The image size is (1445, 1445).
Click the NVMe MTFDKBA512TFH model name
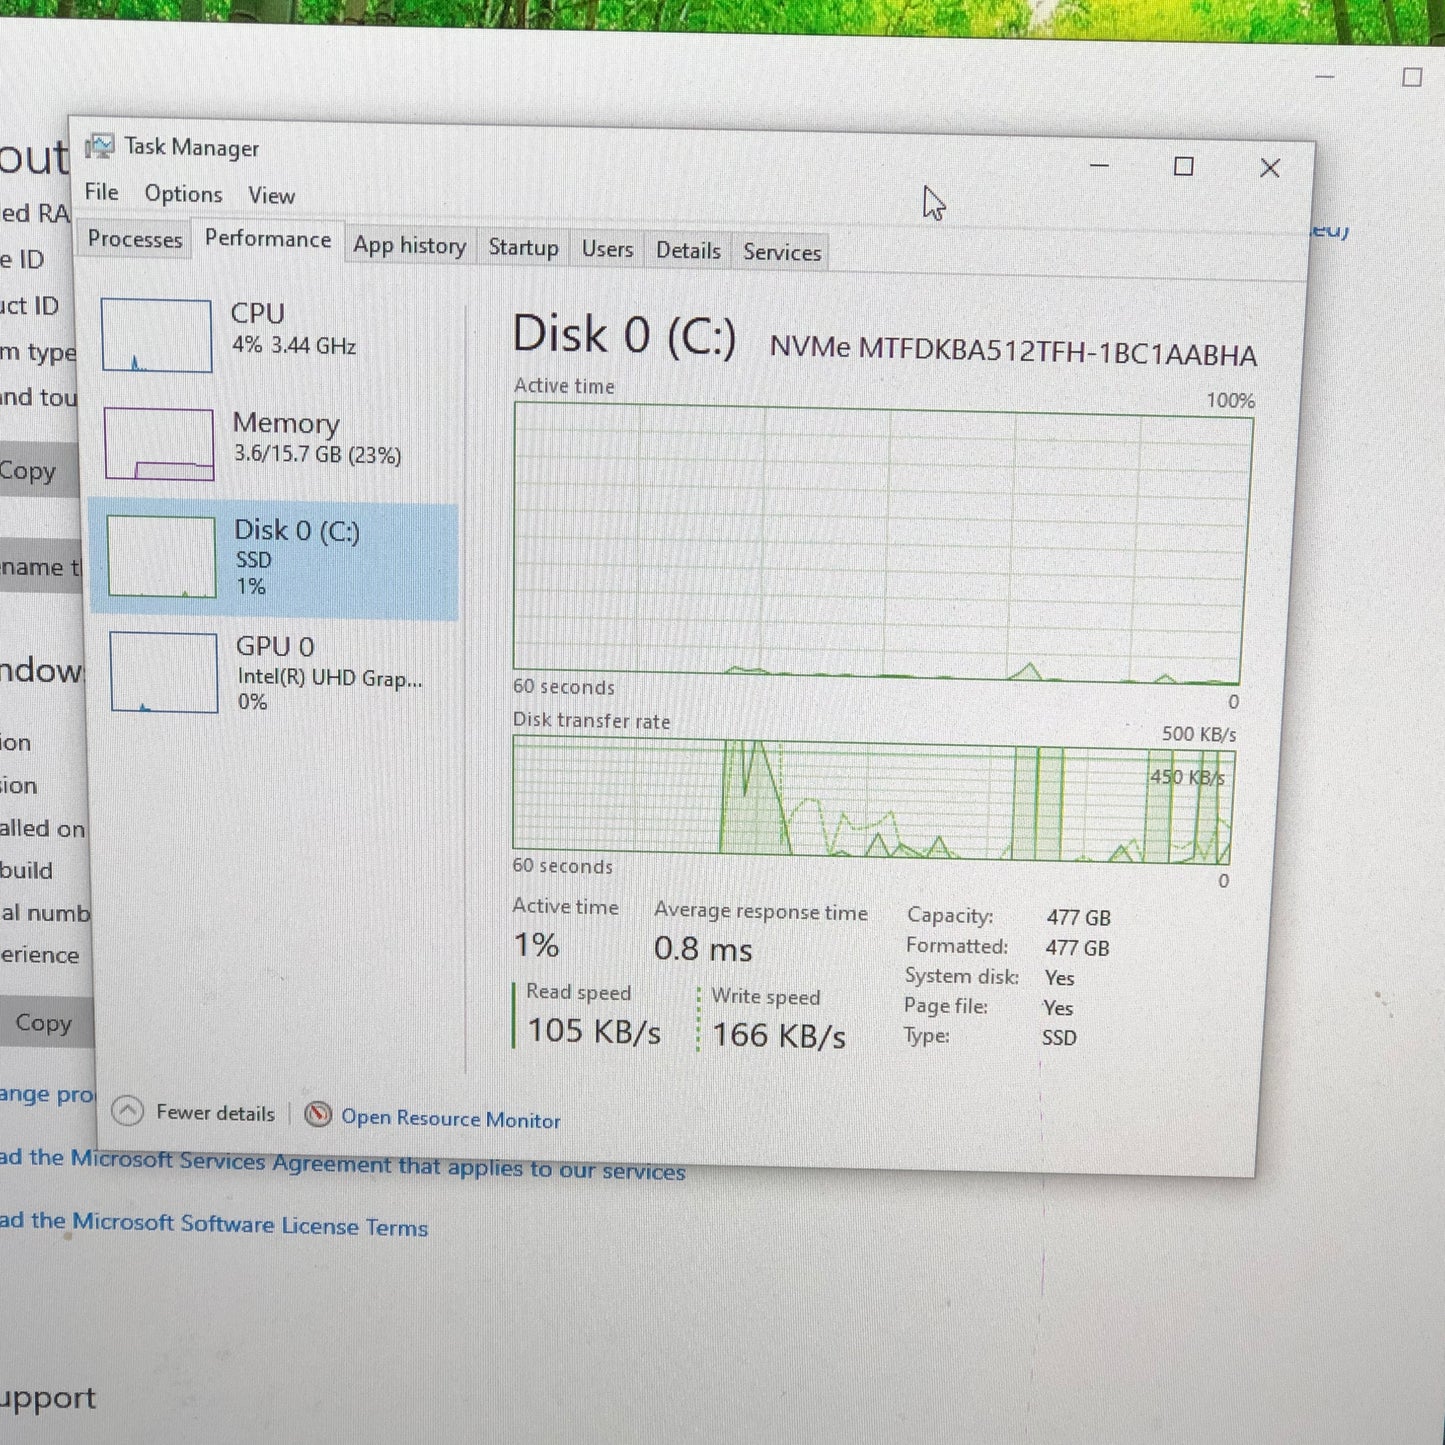tap(1013, 351)
